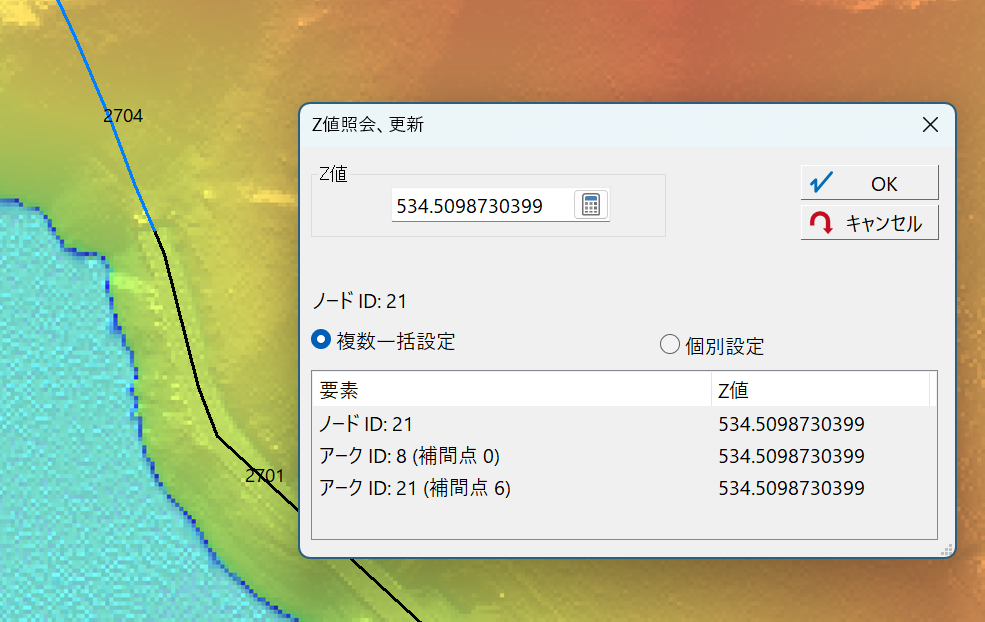Click Z値 cell of ノード ID: 21 row
Image resolution: width=985 pixels, height=622 pixels.
click(790, 424)
